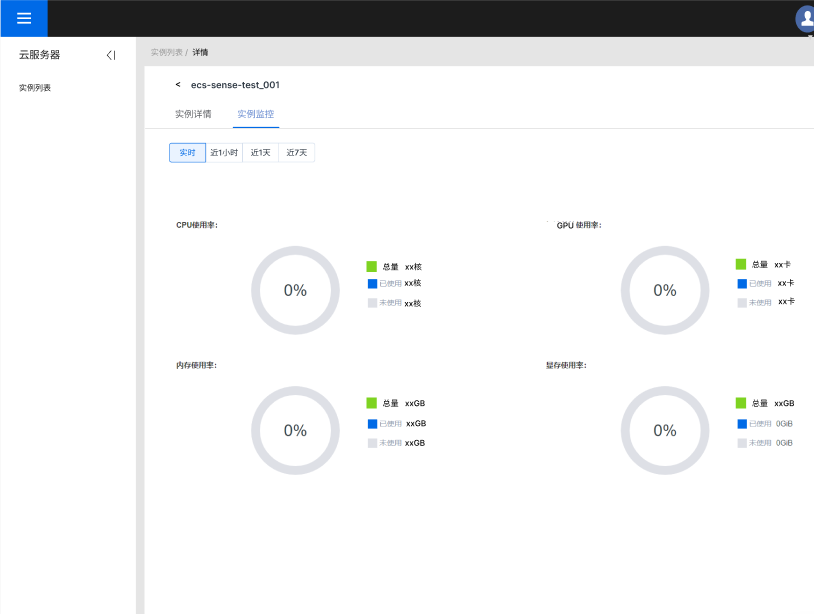The width and height of the screenshot is (814, 614).
Task: Click the CPU usage donut chart
Action: pos(295,290)
